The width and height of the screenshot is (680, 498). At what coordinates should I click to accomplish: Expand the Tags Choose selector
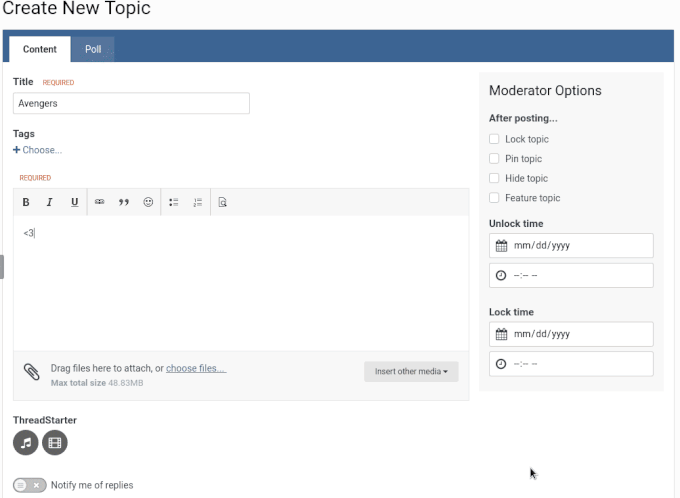pyautogui.click(x=38, y=150)
